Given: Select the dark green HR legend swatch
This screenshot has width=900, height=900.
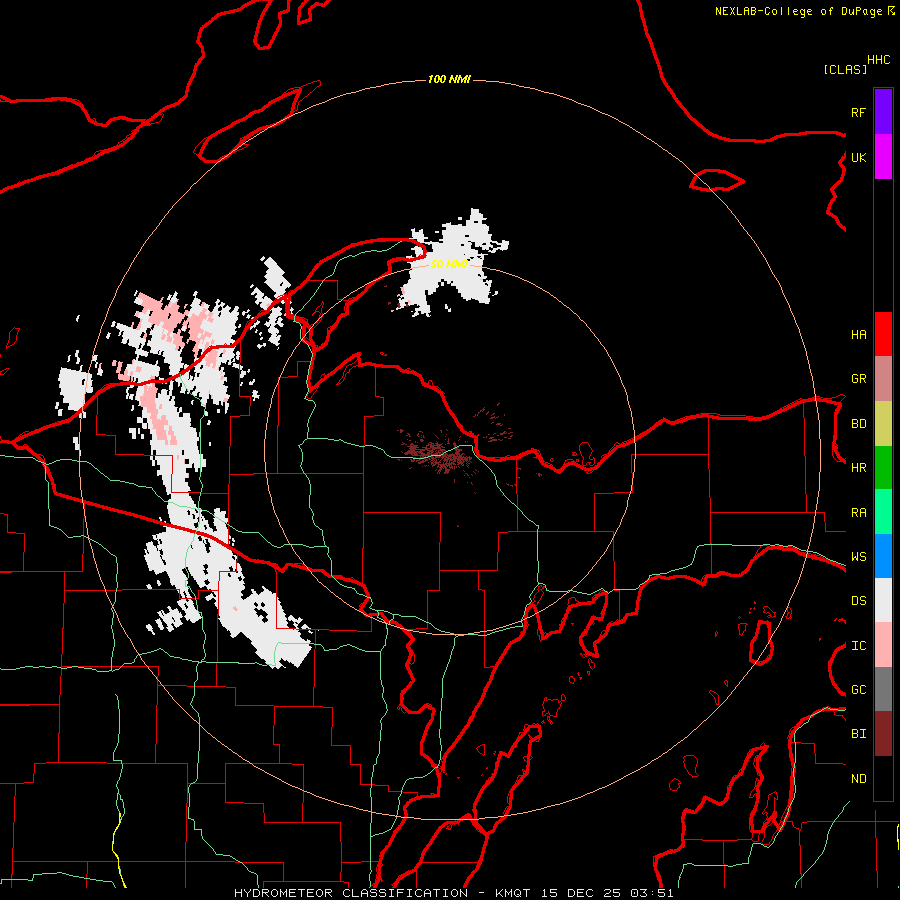Looking at the screenshot, I should (883, 467).
